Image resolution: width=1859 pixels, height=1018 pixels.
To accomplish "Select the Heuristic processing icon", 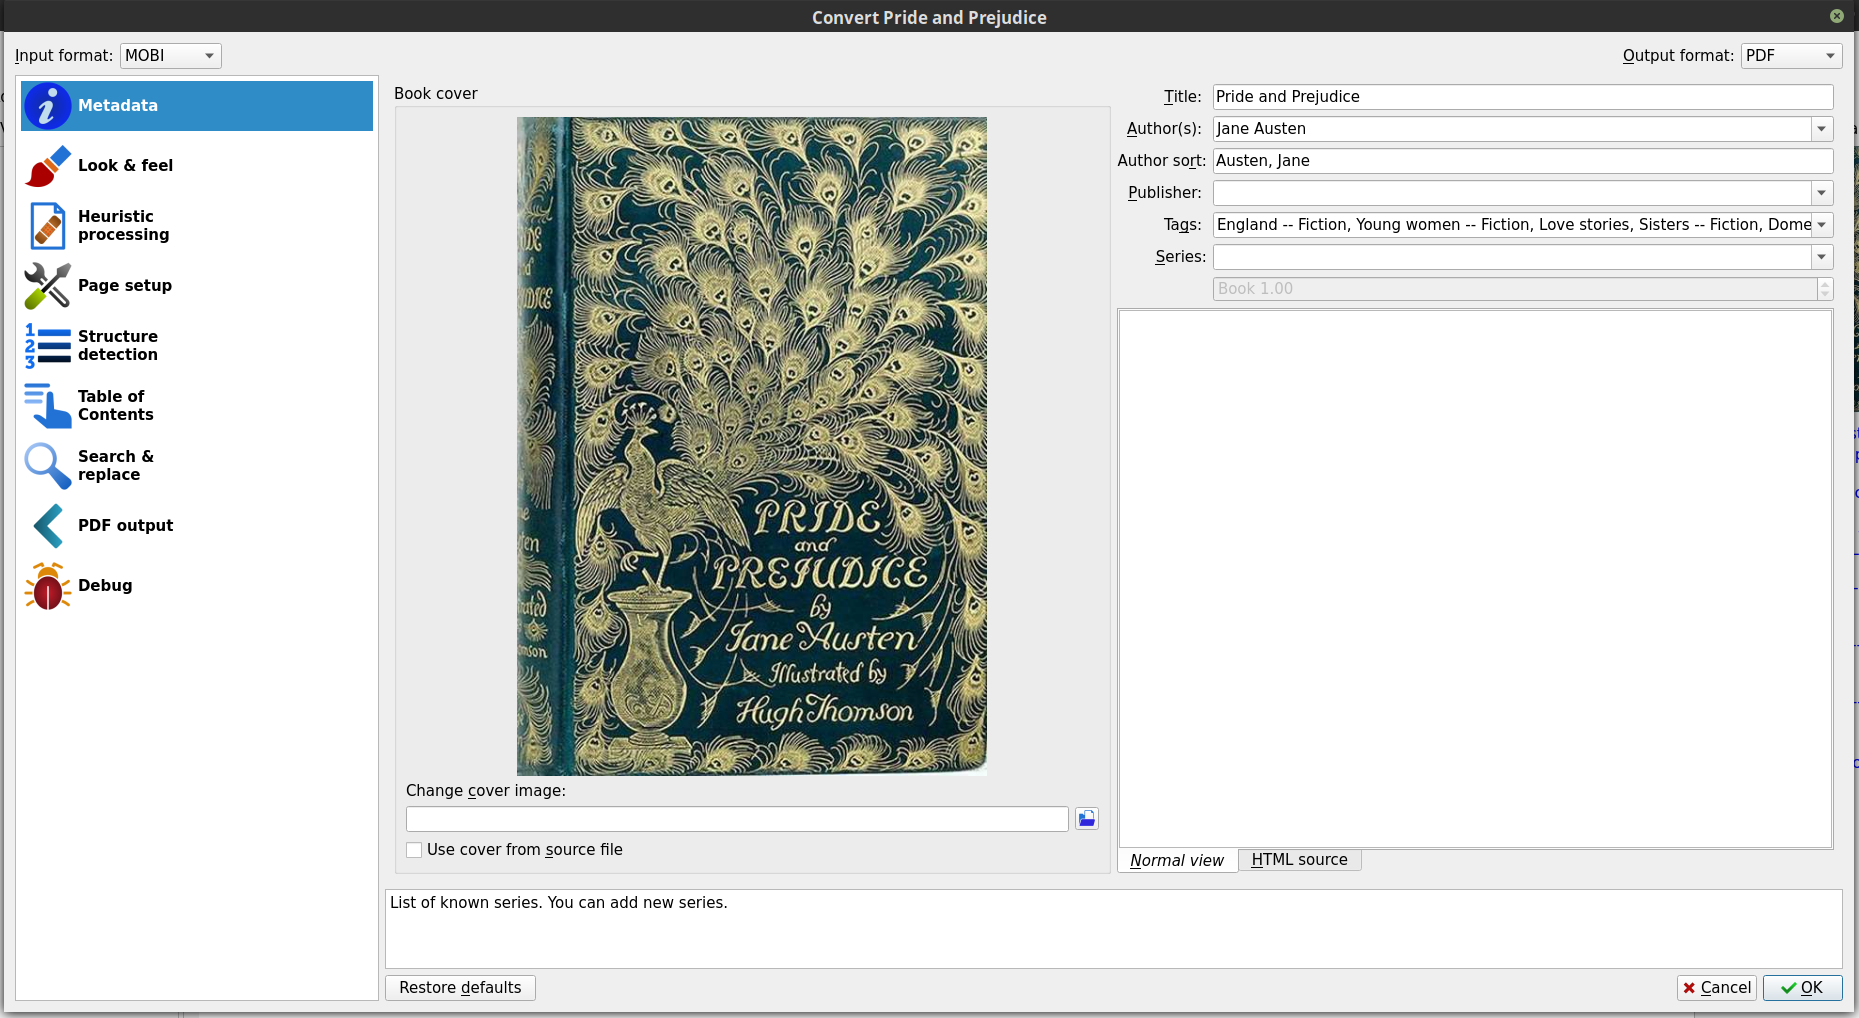I will coord(47,226).
